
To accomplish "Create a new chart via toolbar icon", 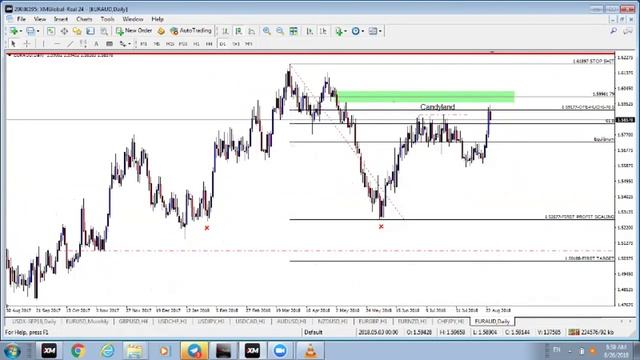I will click(x=13, y=31).
